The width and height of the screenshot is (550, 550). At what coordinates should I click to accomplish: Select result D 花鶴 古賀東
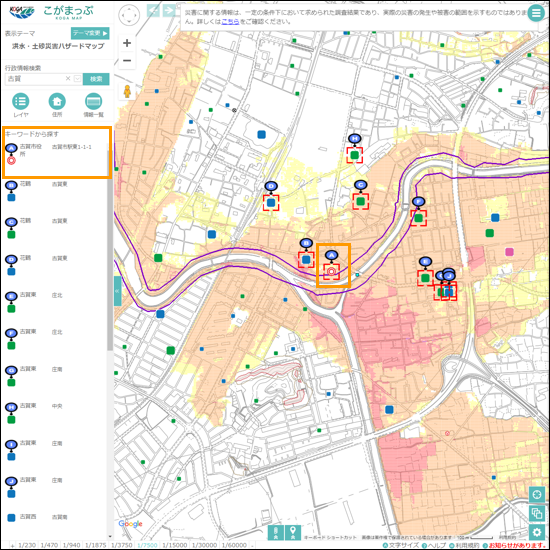point(55,265)
